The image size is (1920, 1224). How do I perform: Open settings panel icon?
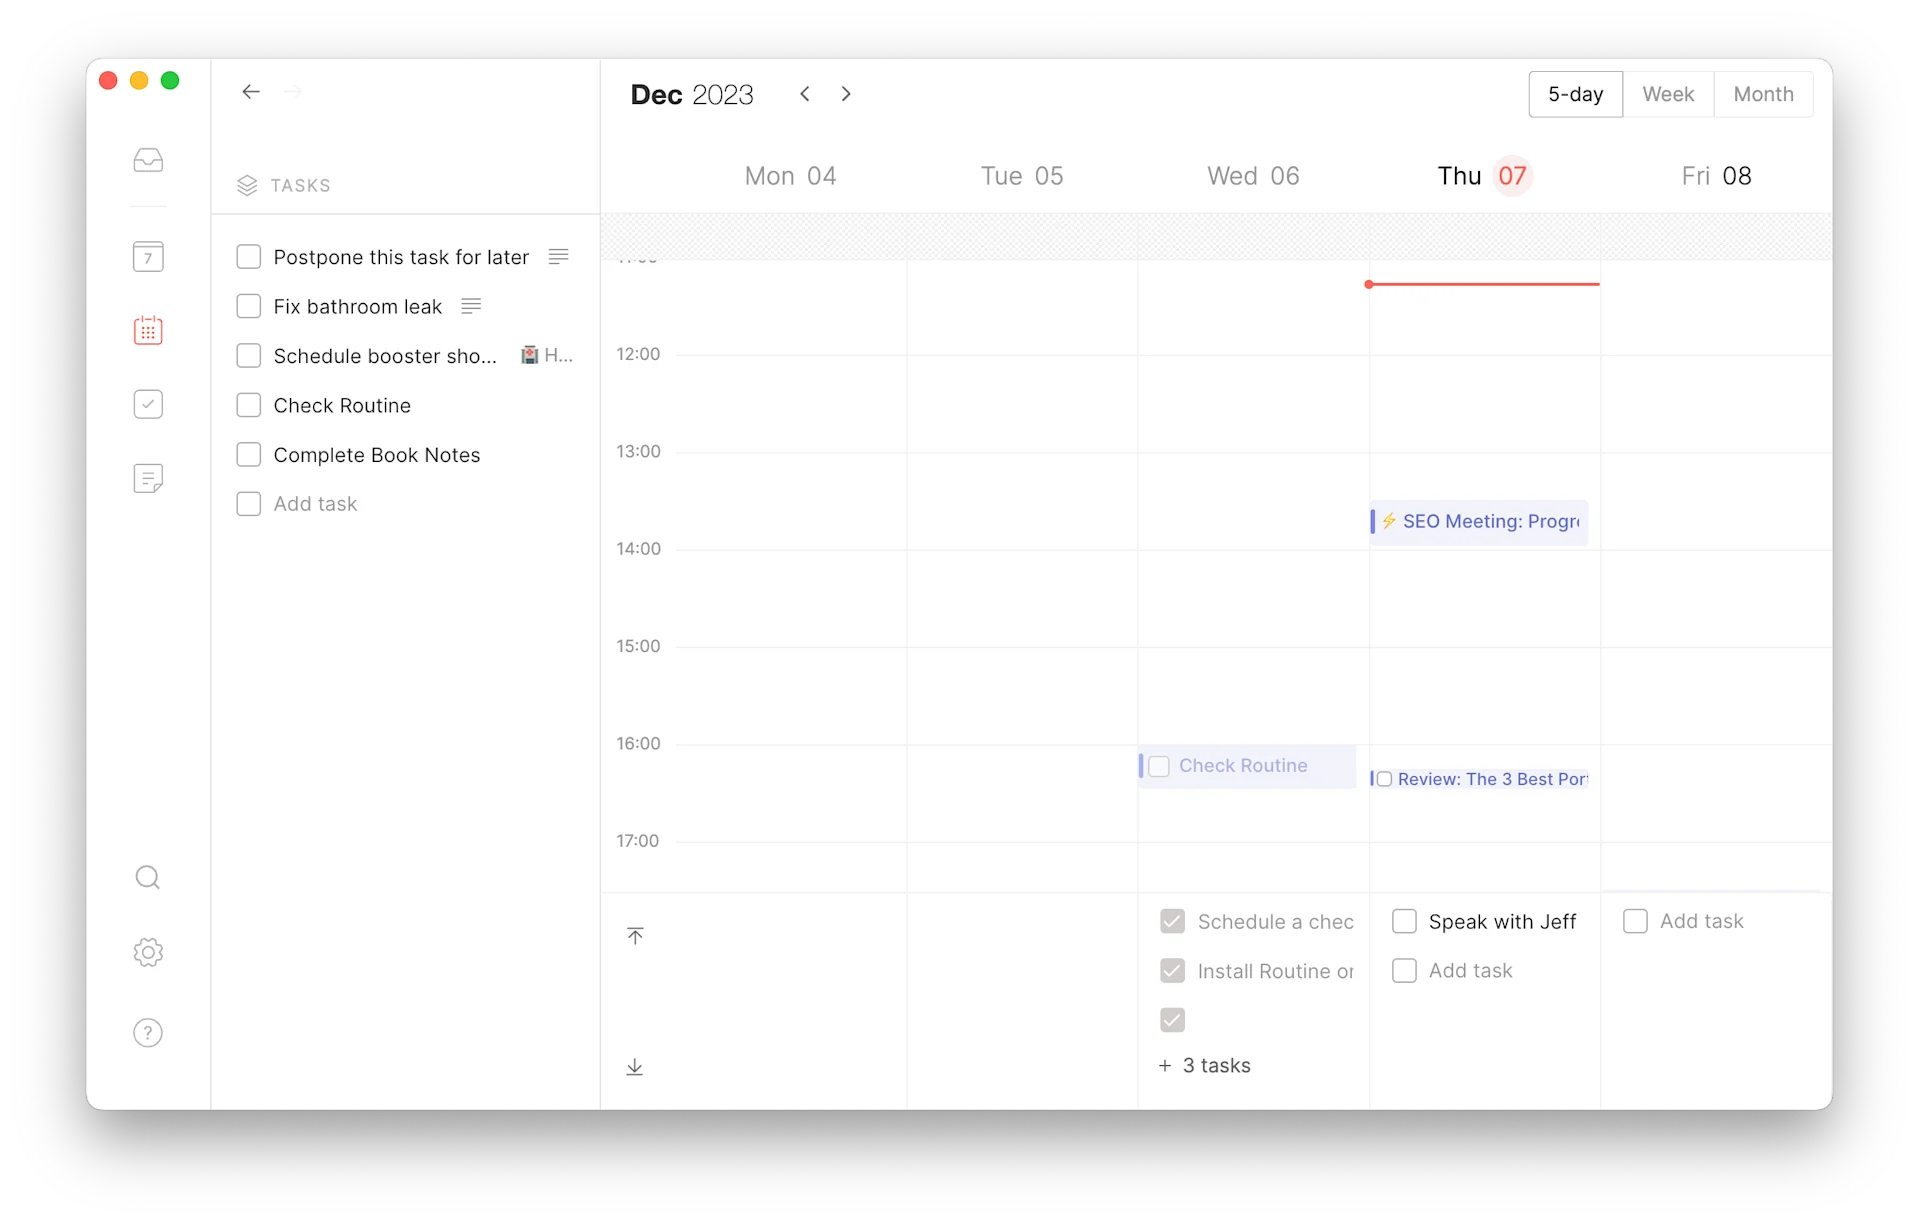[147, 953]
